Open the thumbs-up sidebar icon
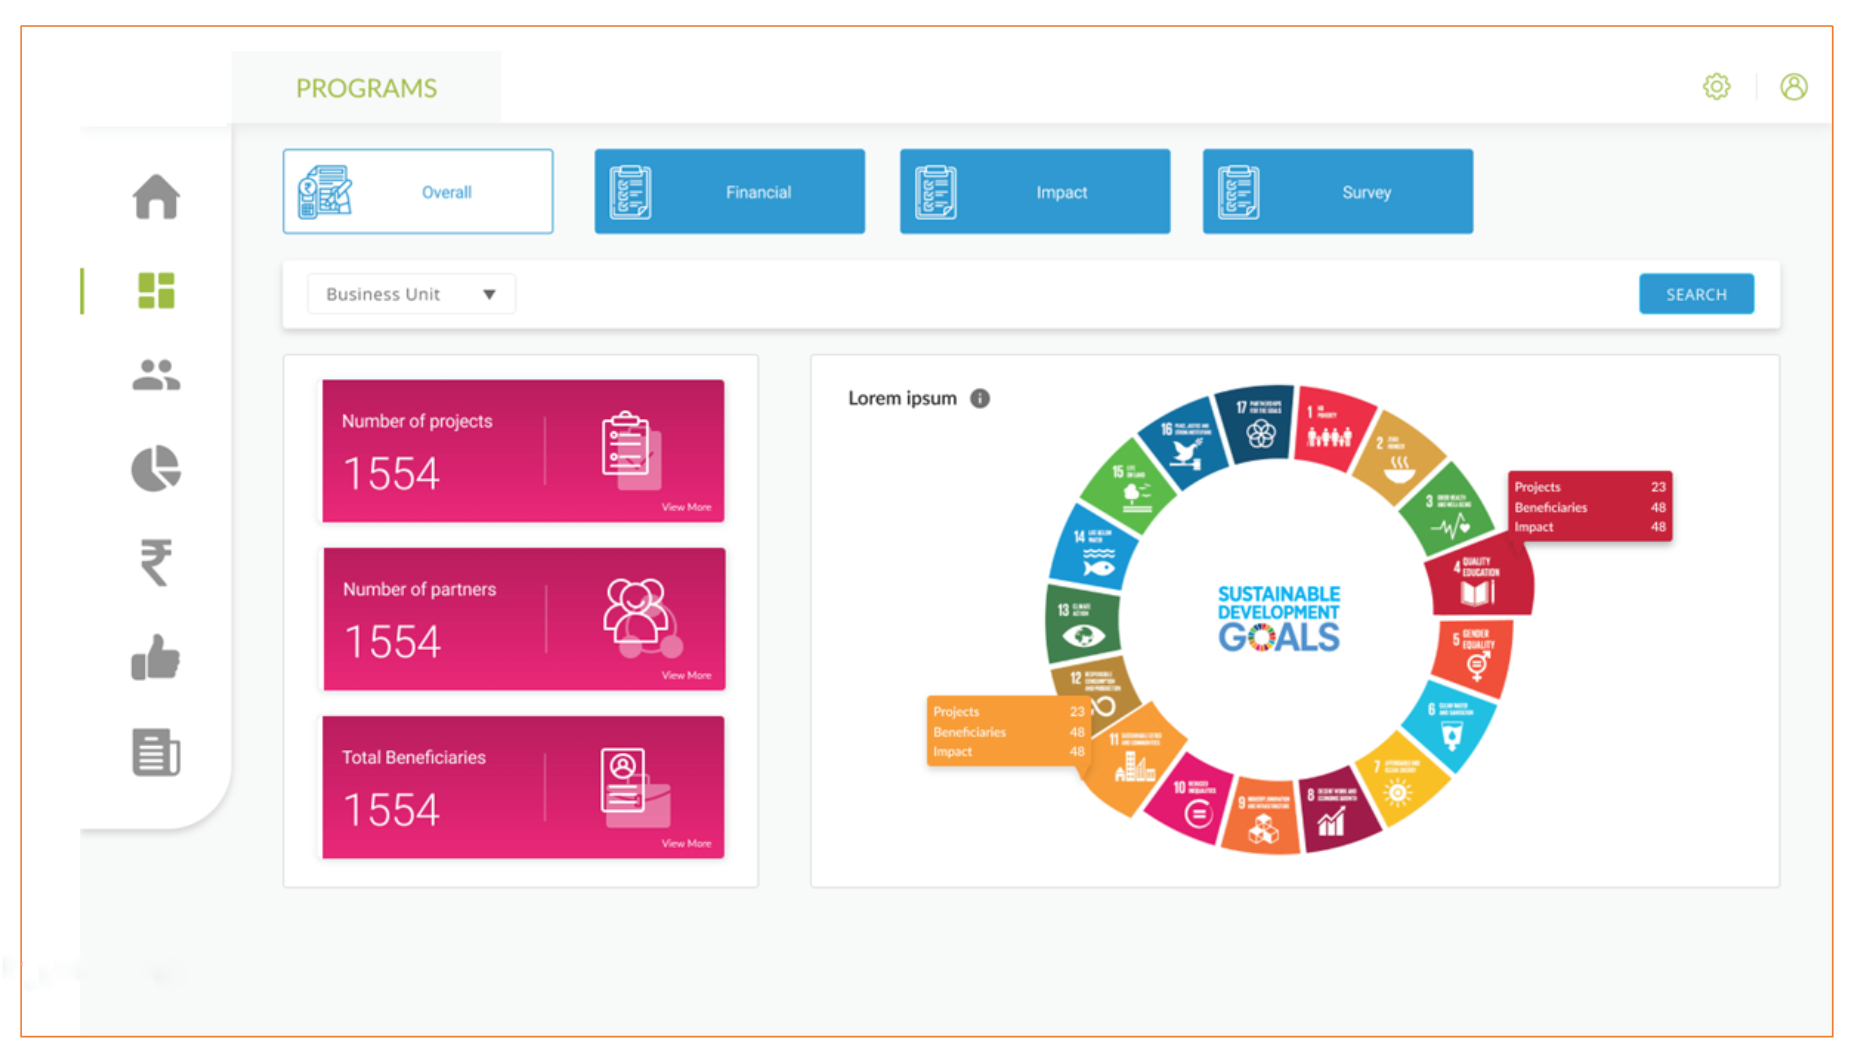Image resolution: width=1870 pixels, height=1052 pixels. 156,657
